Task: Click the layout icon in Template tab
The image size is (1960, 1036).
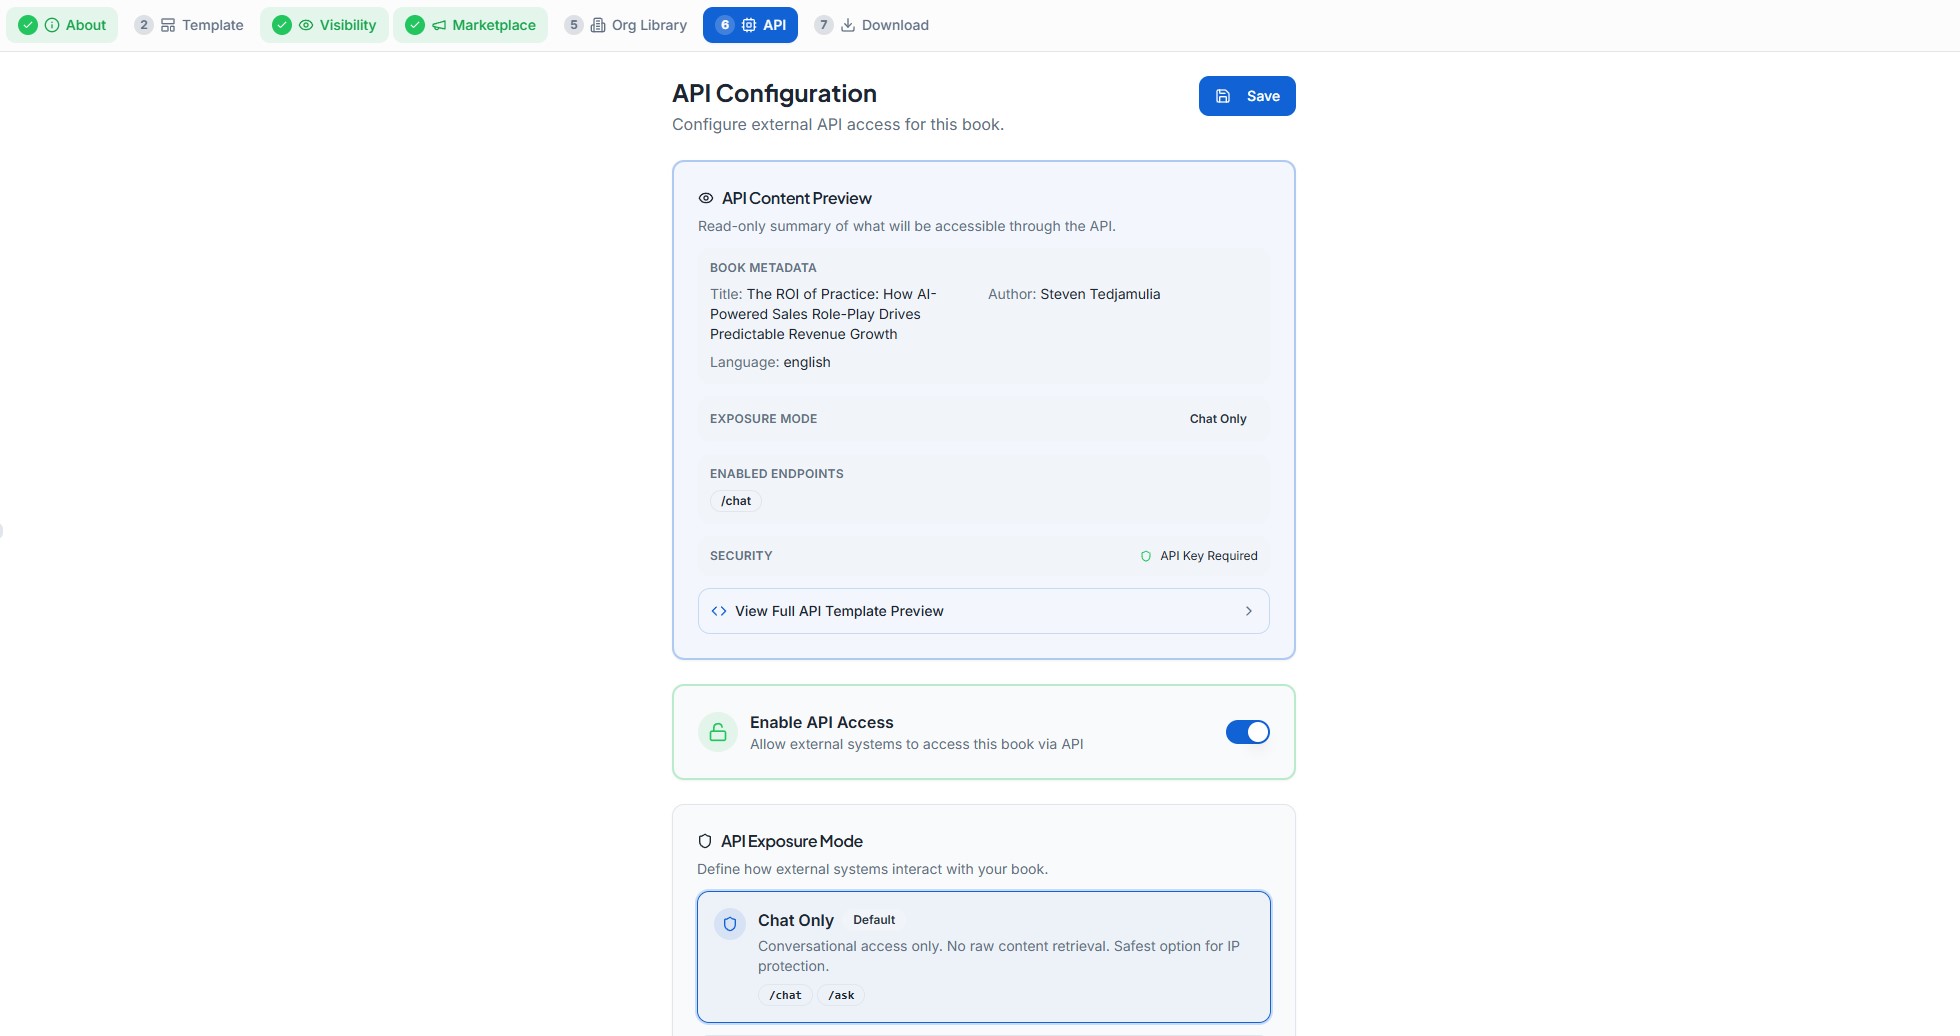Action: pos(168,25)
